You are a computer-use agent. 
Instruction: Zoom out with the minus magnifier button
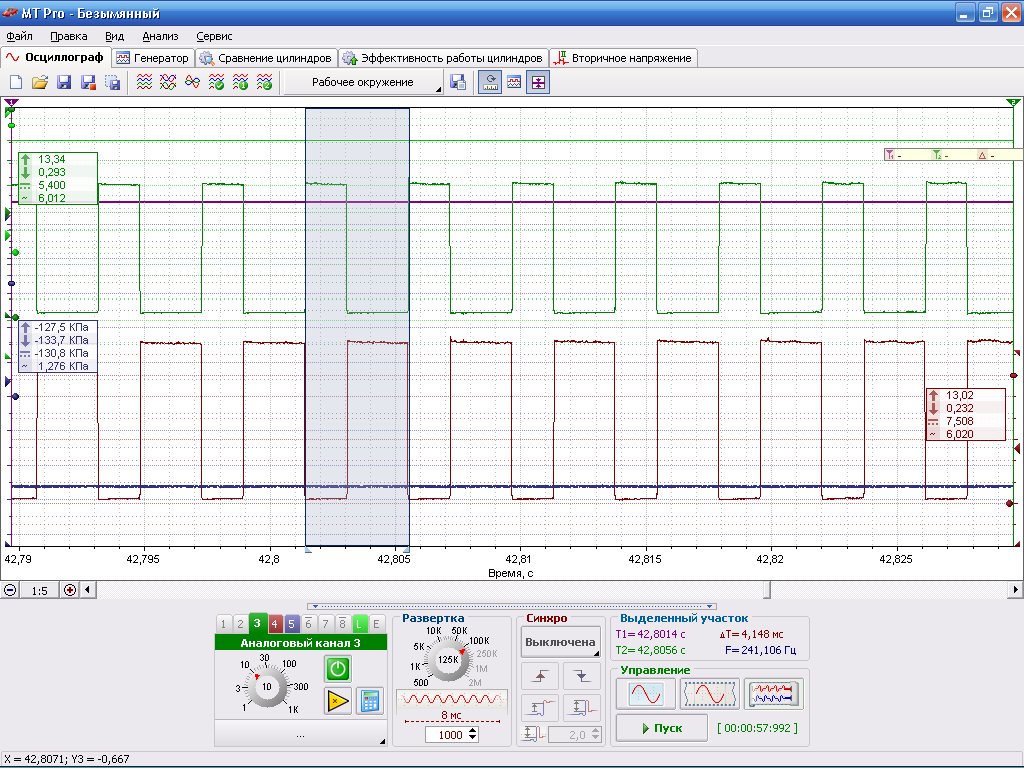pos(10,590)
